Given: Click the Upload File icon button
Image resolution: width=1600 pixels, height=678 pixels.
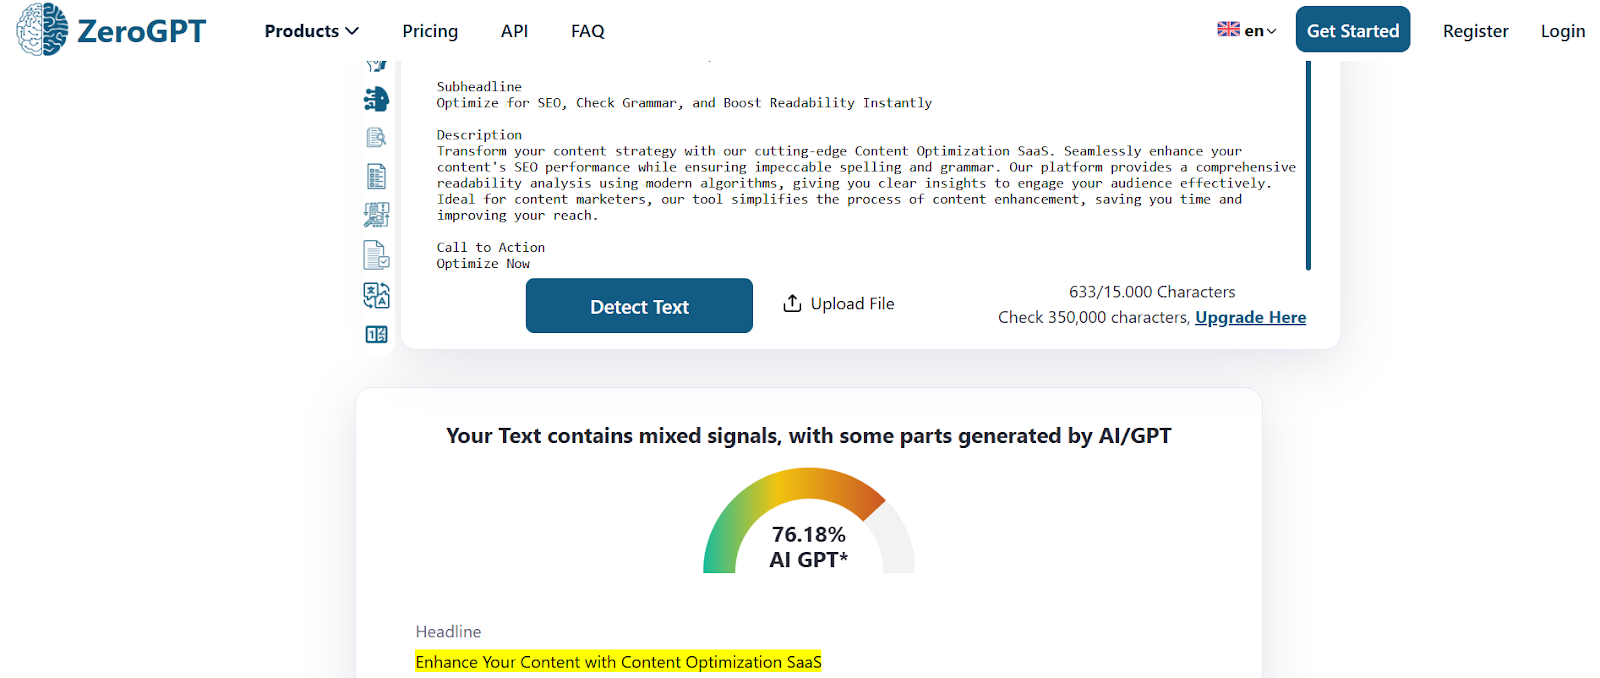Looking at the screenshot, I should pos(792,302).
